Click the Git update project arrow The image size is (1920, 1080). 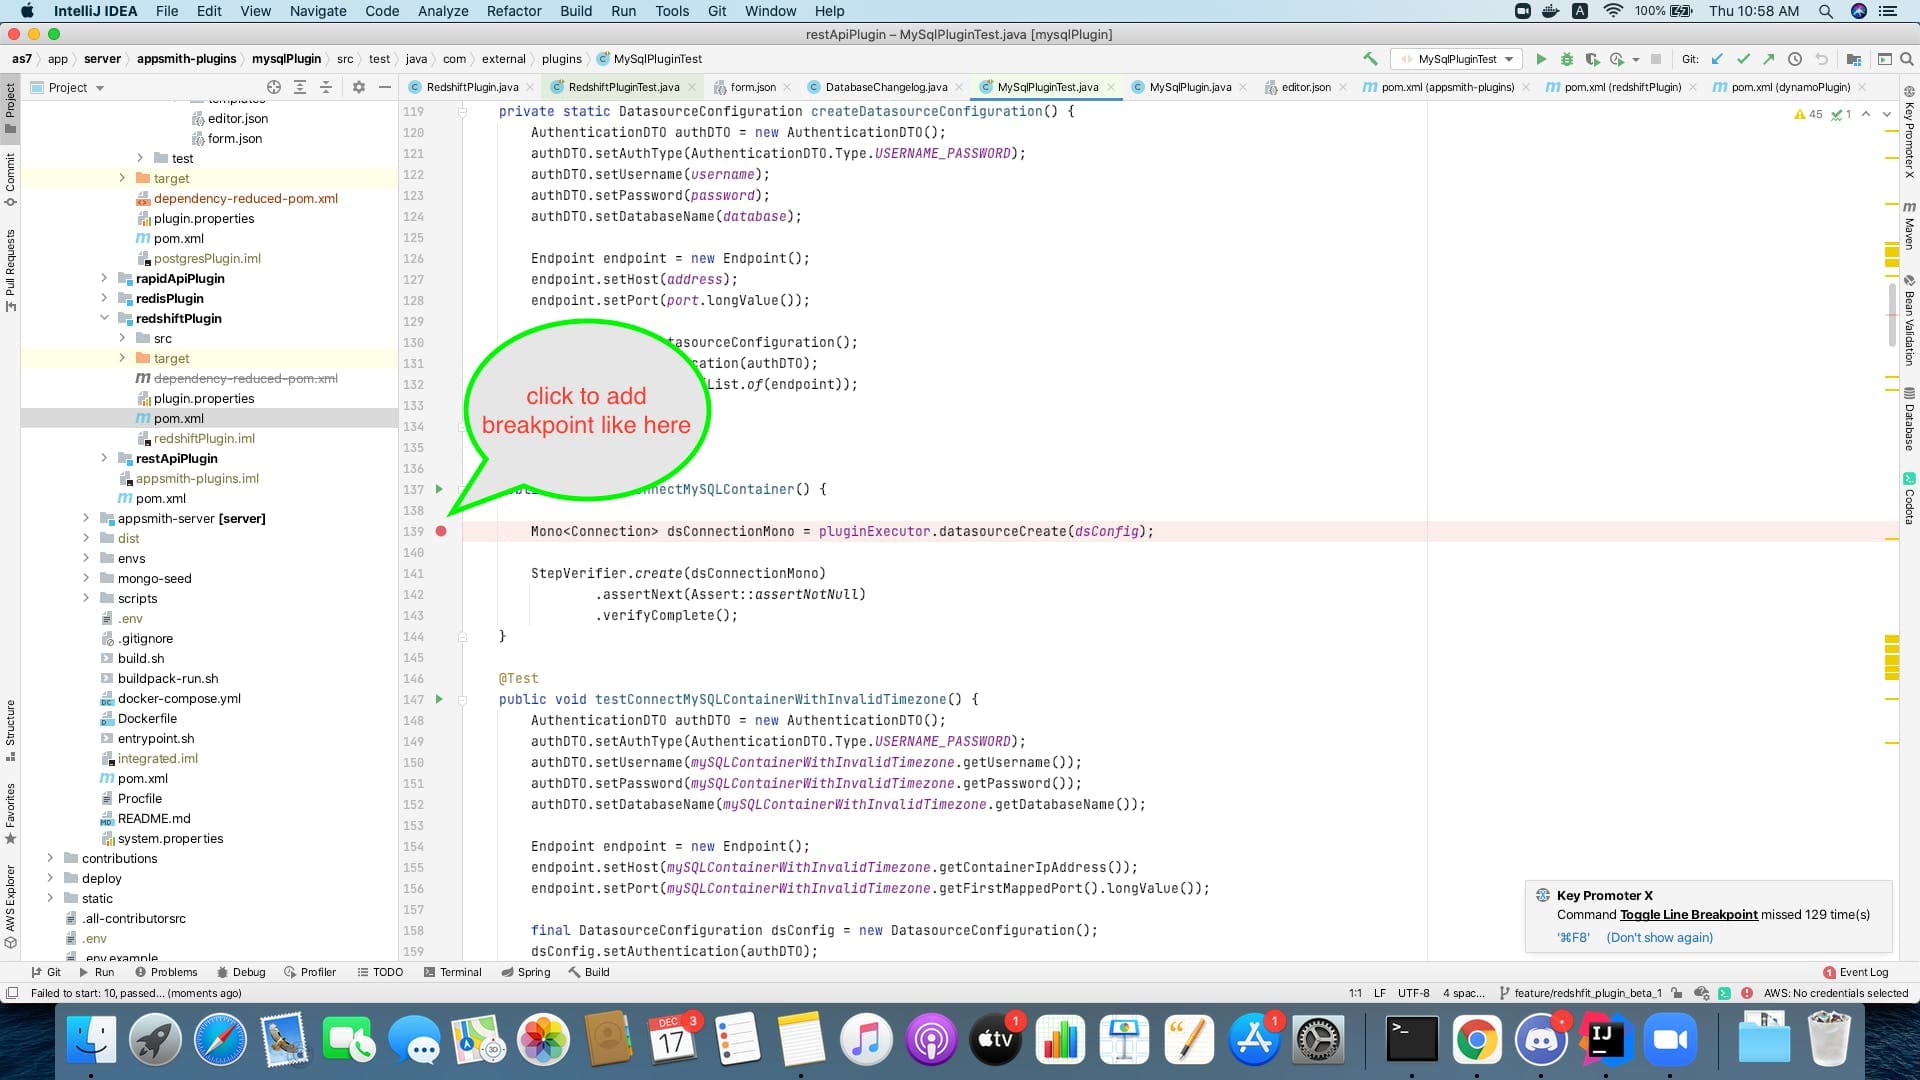[x=1717, y=59]
